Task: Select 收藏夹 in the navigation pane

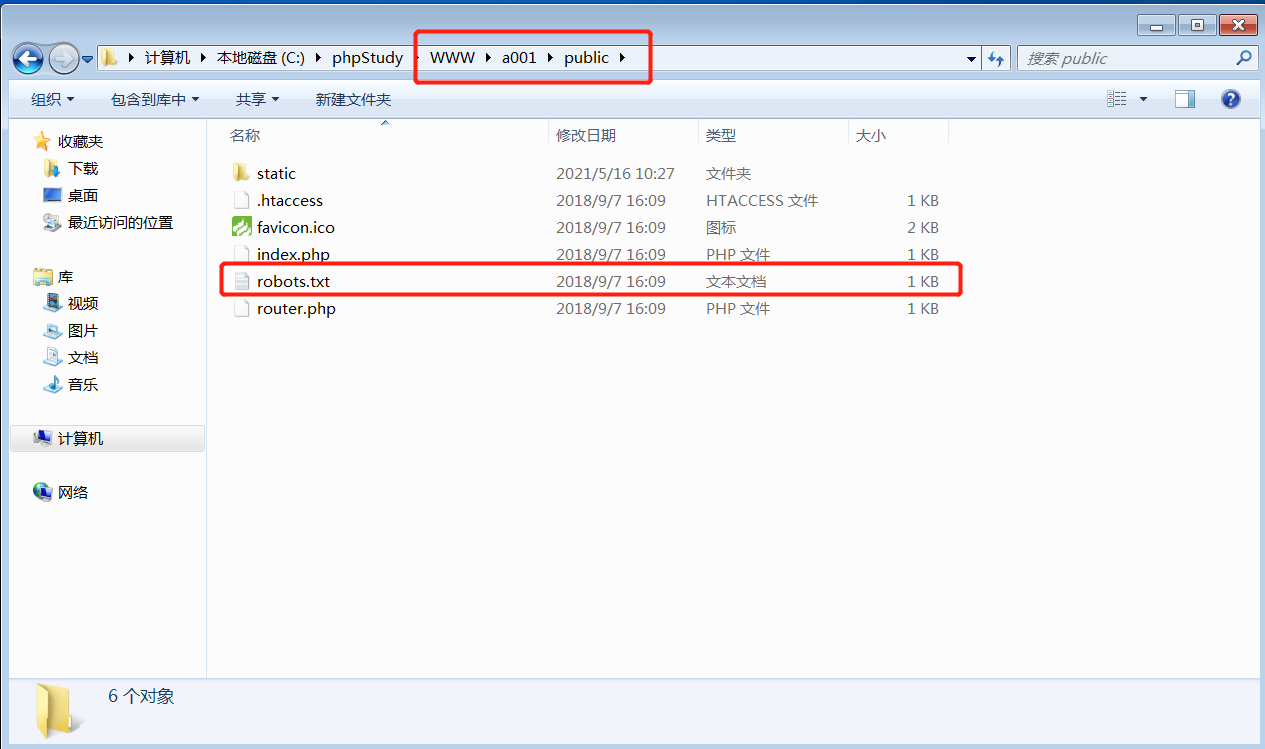Action: coord(80,142)
